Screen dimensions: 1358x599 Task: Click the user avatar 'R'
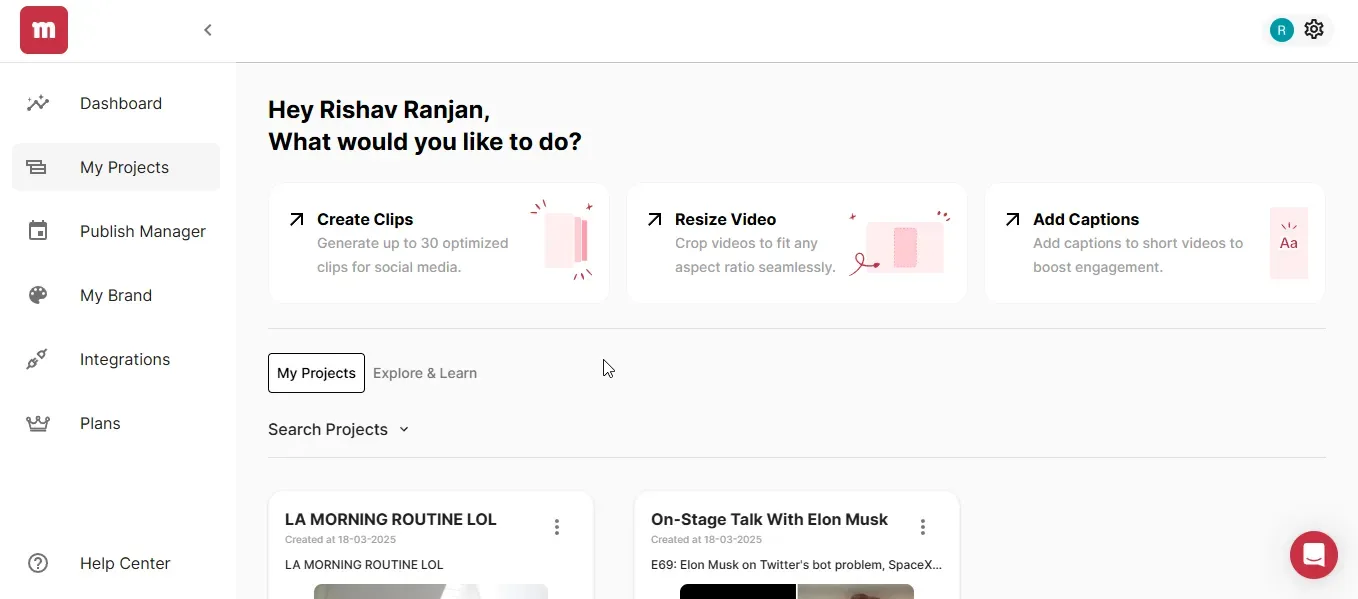tap(1282, 30)
